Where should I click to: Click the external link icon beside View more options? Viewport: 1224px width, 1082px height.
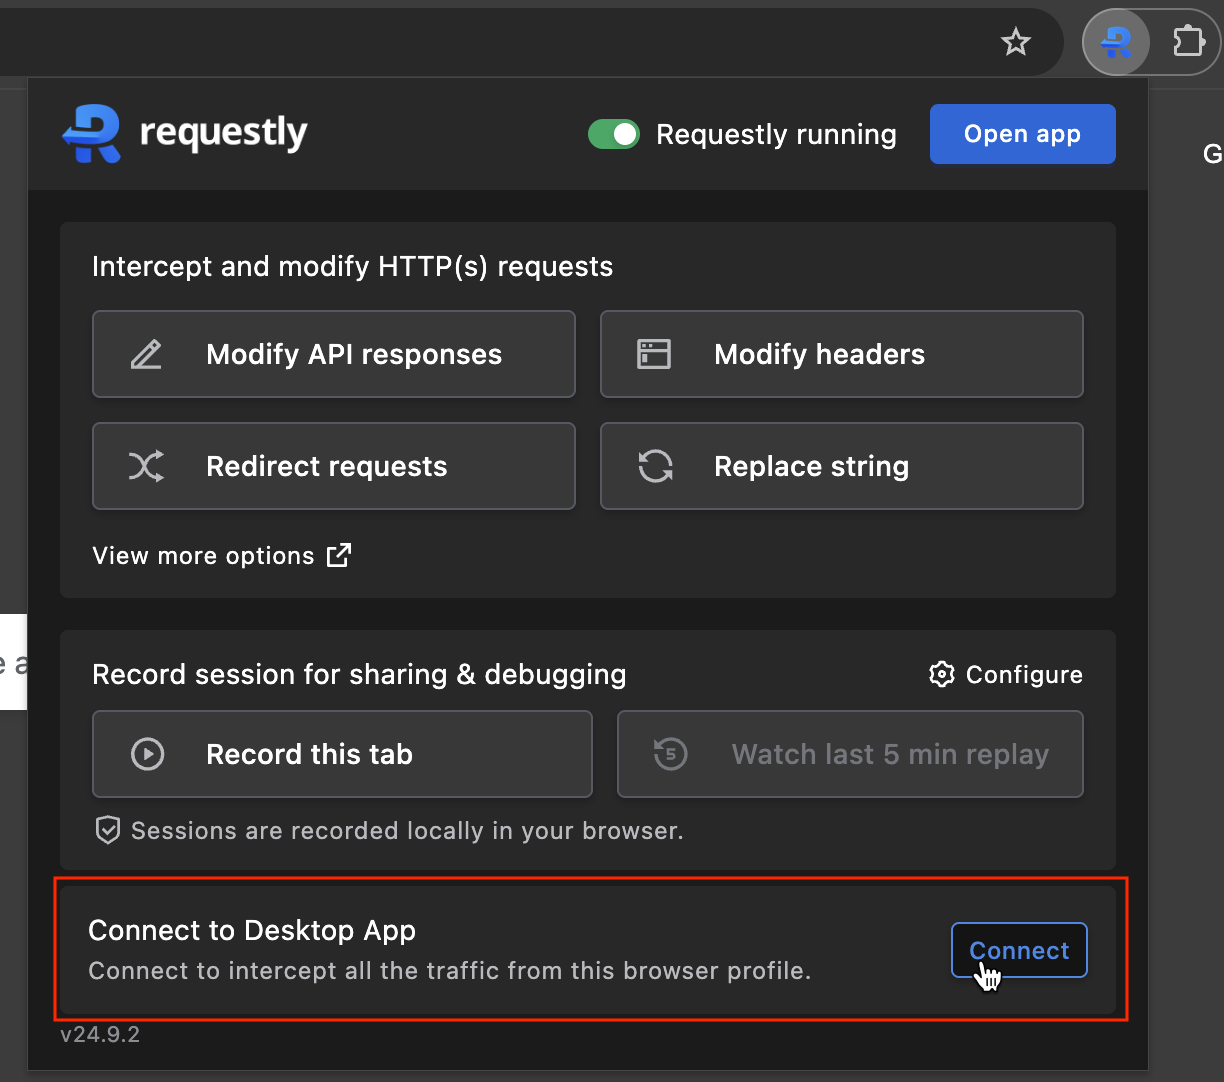tap(340, 555)
